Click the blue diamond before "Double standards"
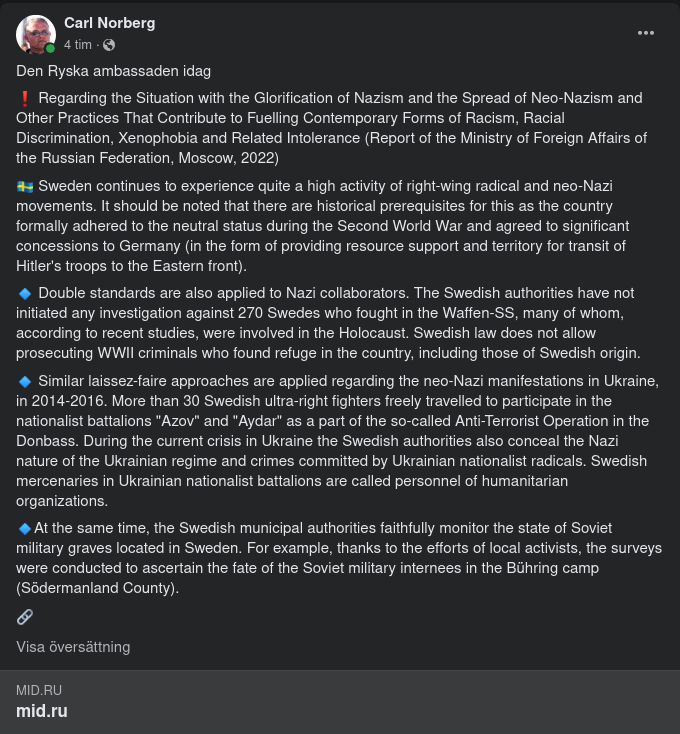 (25, 293)
